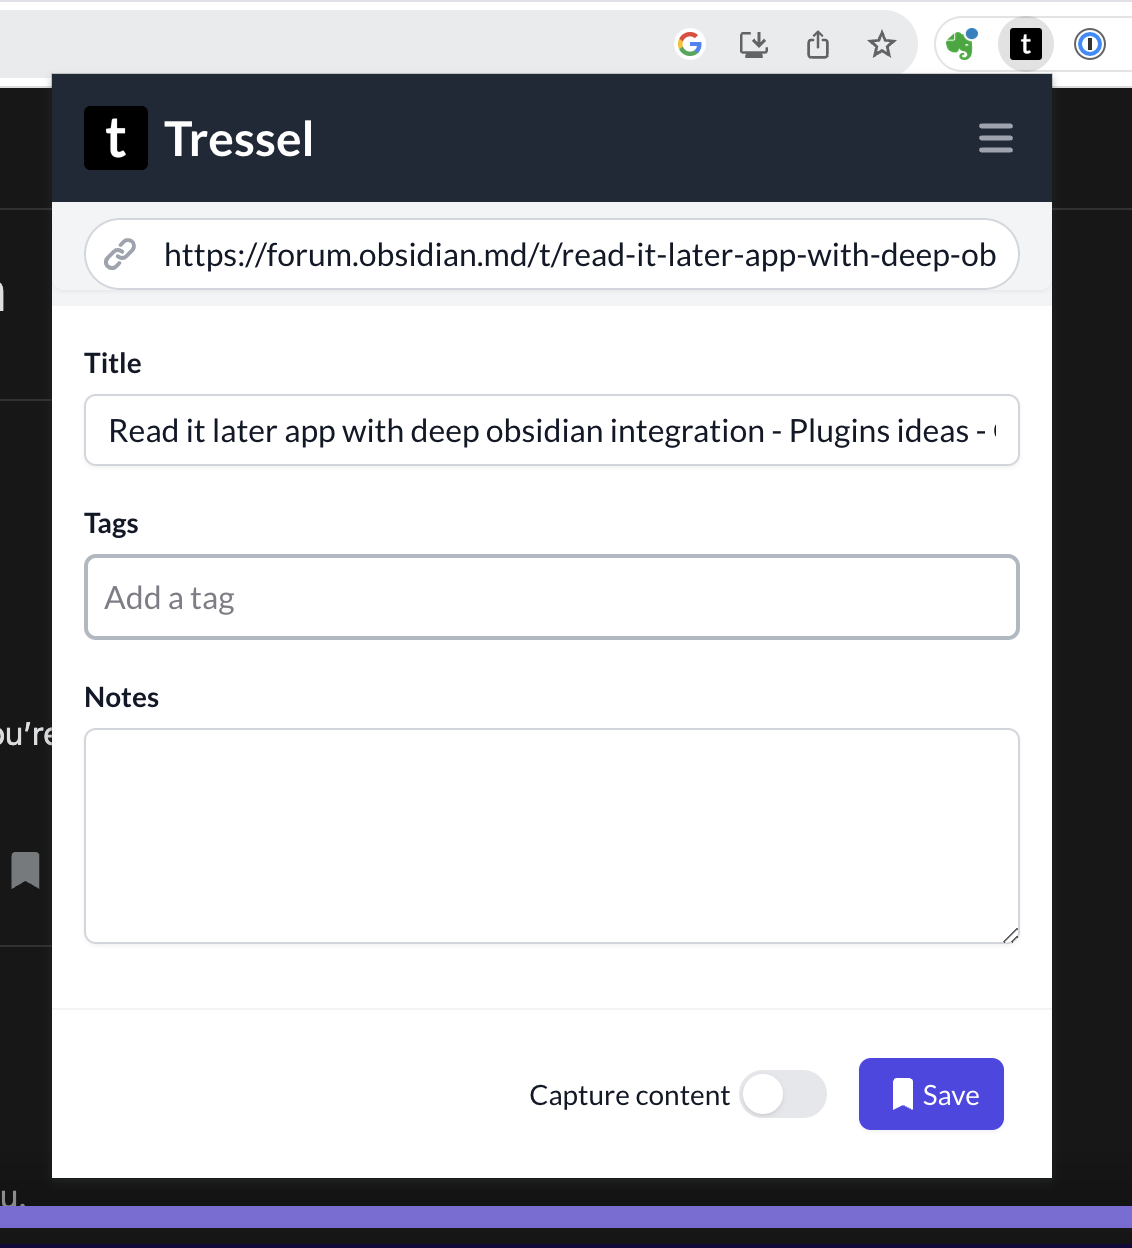
Task: Bookmark this page with the star icon
Action: pyautogui.click(x=881, y=44)
